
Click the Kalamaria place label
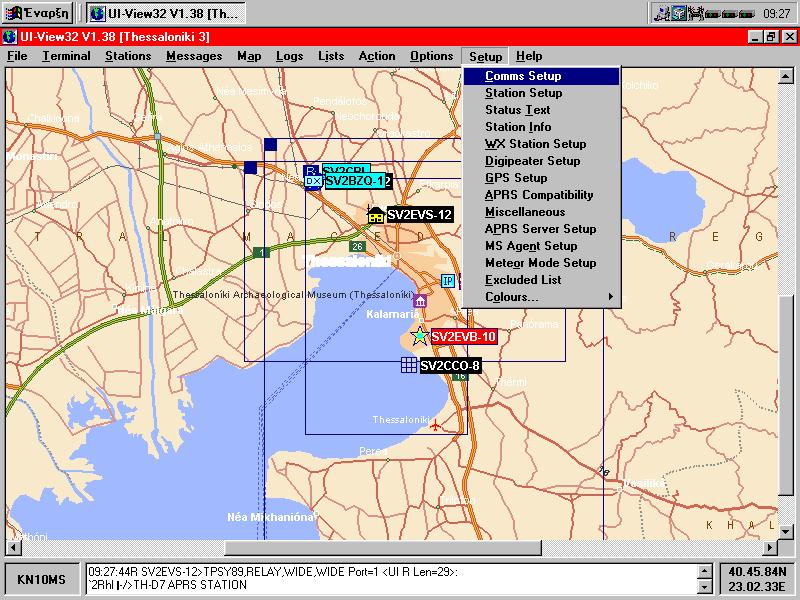pos(392,314)
